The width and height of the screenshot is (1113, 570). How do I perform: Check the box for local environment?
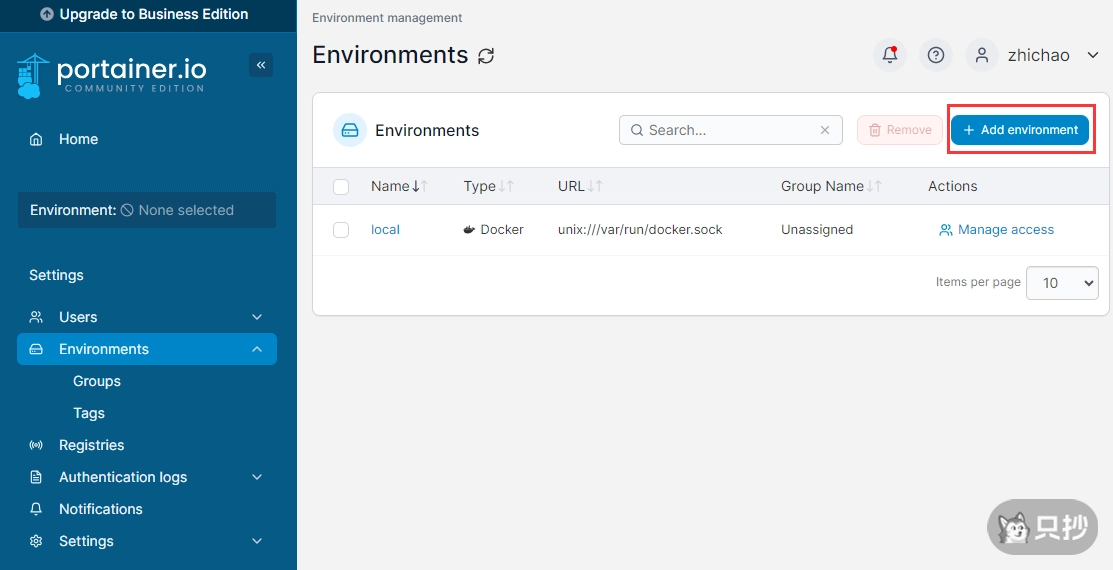point(341,230)
